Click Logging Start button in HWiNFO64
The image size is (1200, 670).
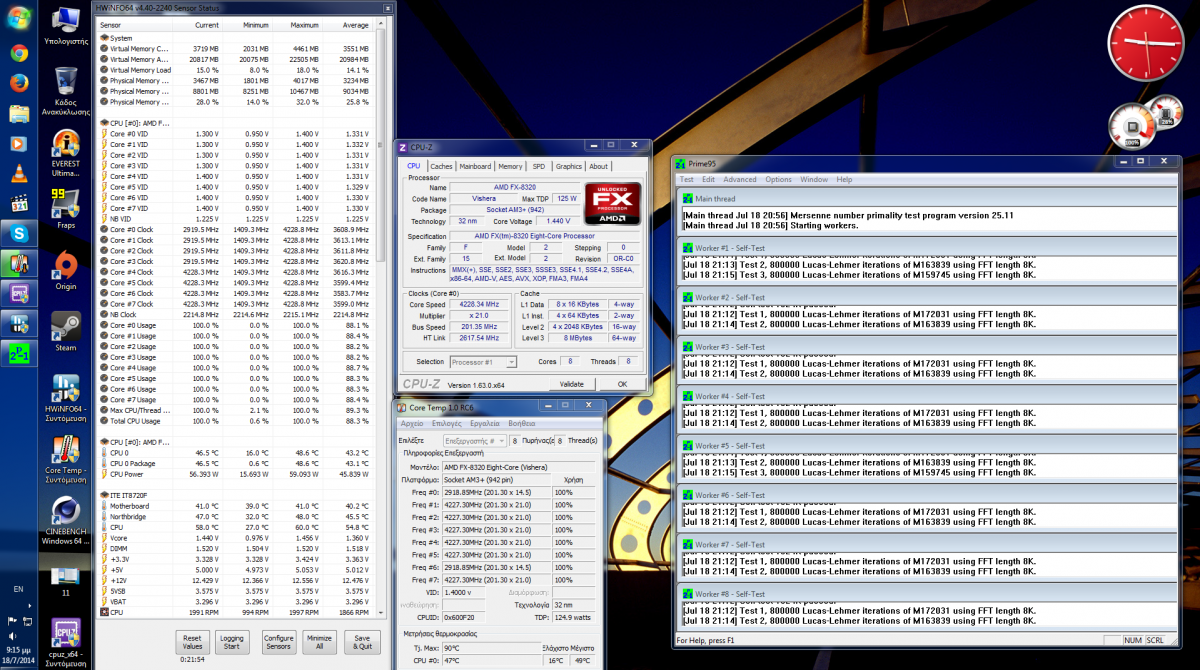232,642
